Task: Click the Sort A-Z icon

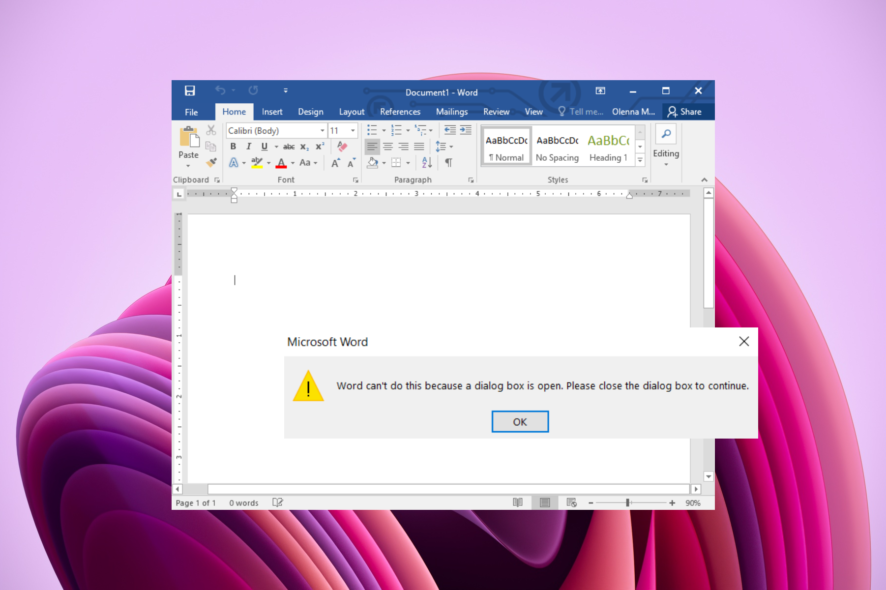Action: [427, 163]
